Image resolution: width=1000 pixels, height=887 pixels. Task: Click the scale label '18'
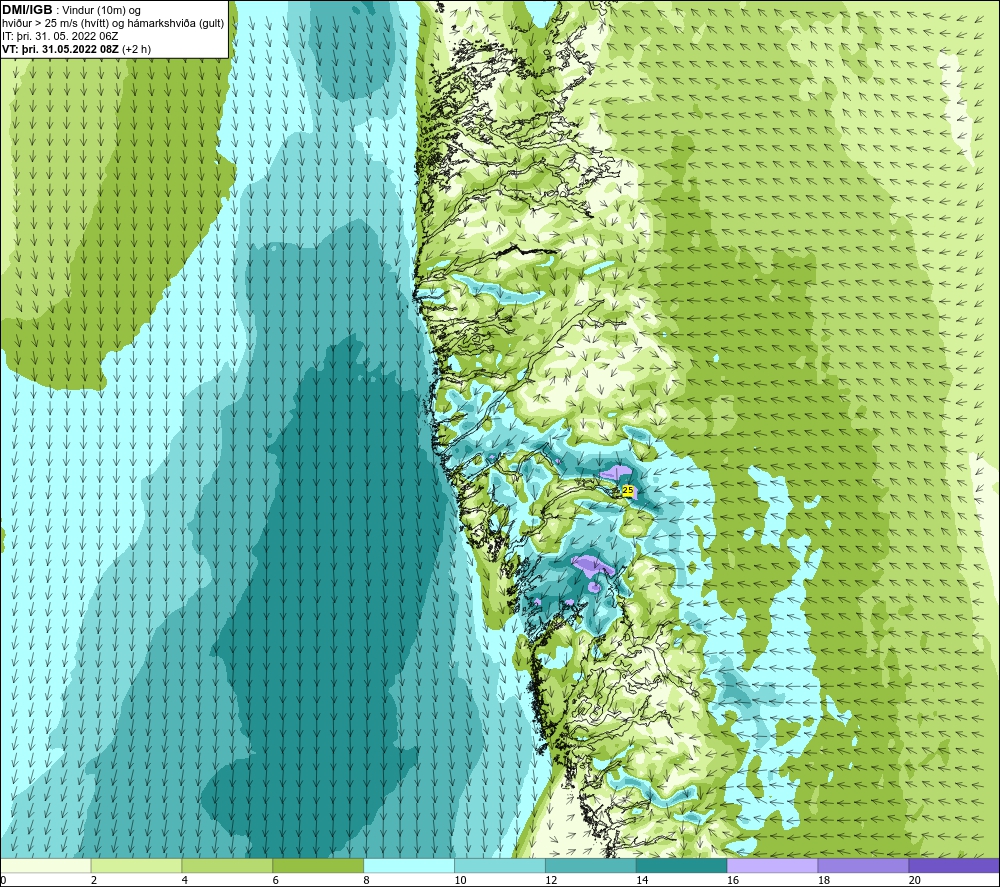pos(824,880)
